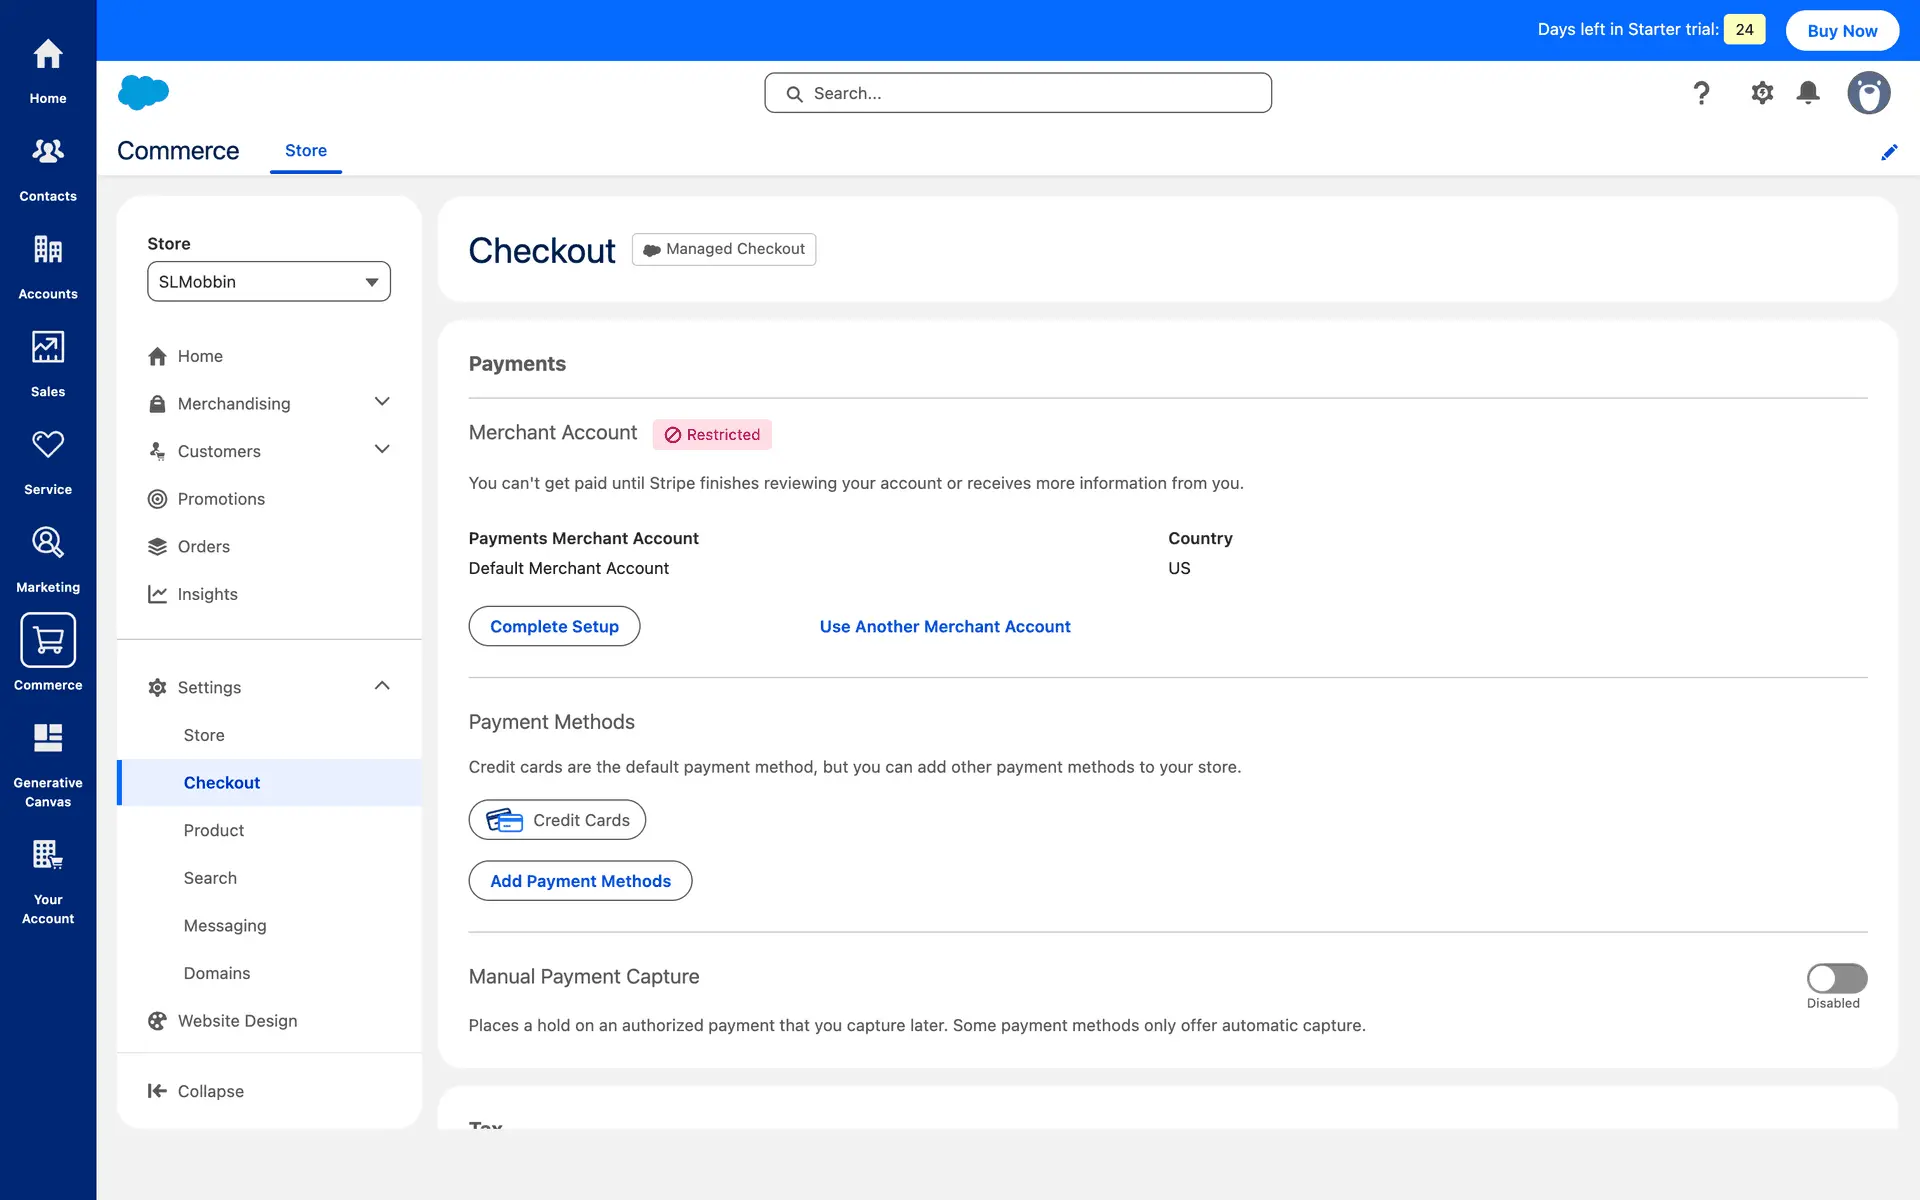This screenshot has width=1920, height=1200.
Task: Open Generative Canvas from the sidebar
Action: coord(48,739)
